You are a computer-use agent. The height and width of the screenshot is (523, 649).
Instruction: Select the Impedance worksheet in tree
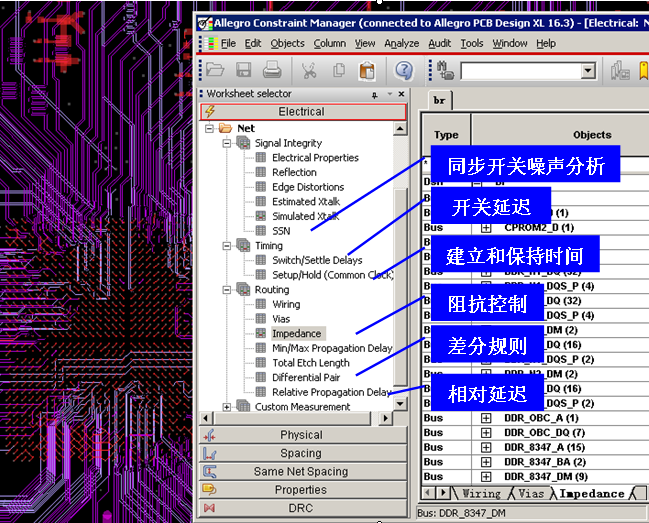296,333
